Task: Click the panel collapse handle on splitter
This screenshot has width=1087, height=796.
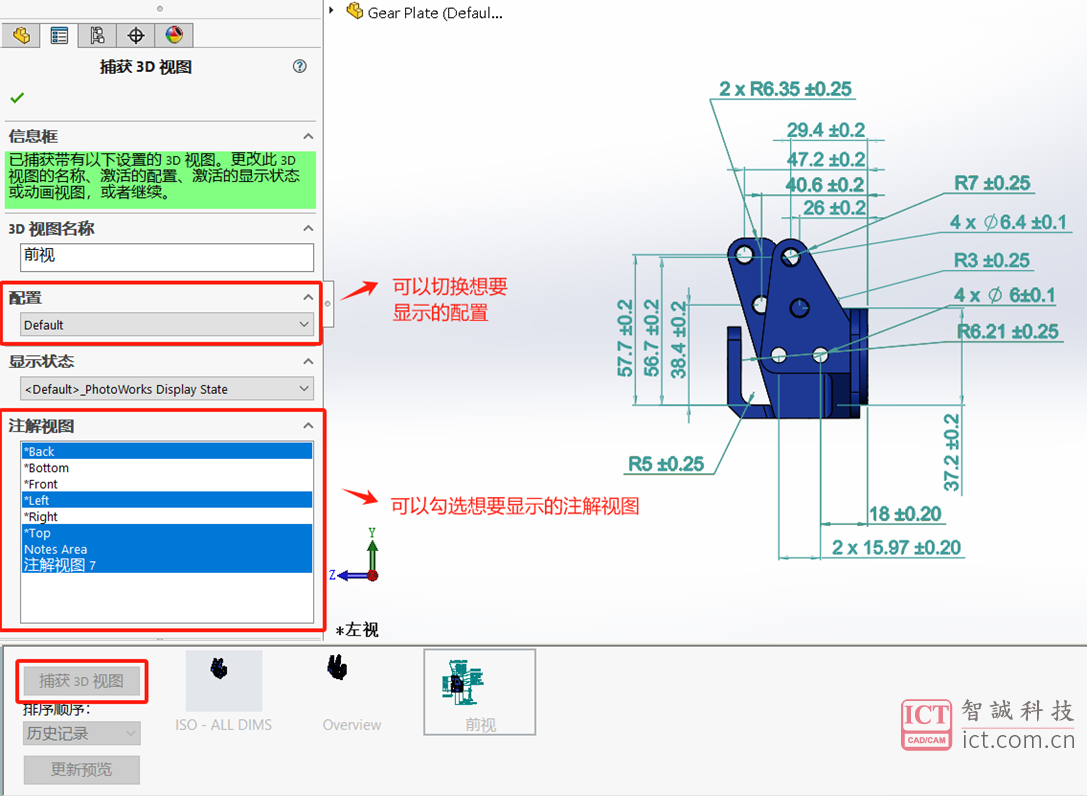Action: tap(328, 304)
